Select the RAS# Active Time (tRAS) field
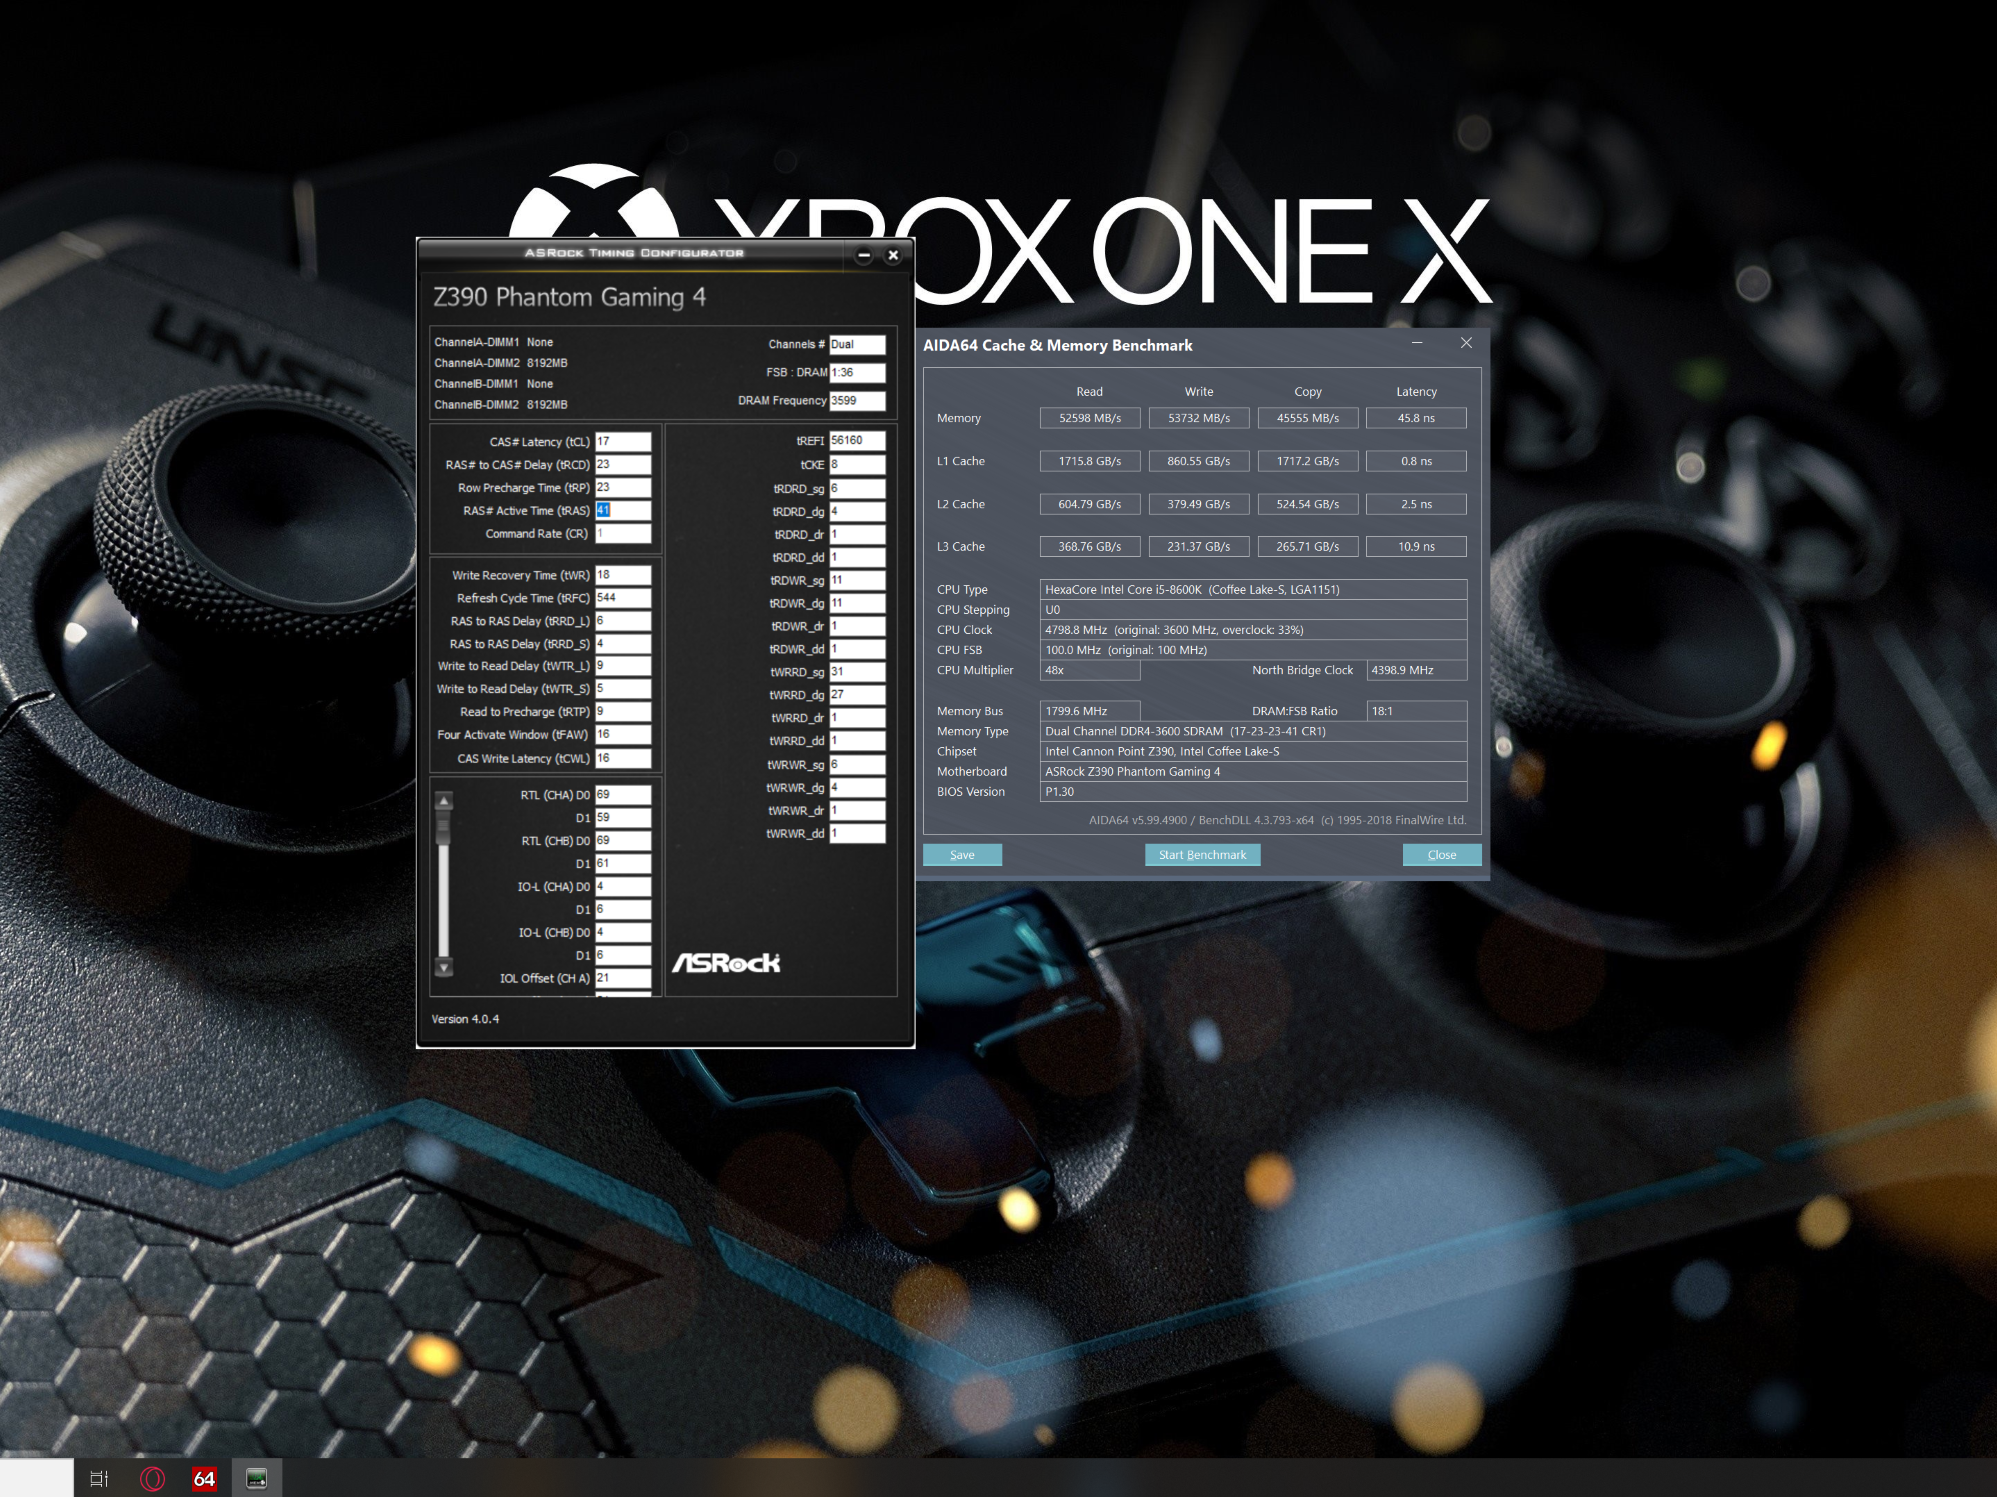Viewport: 1997px width, 1497px height. tap(622, 510)
